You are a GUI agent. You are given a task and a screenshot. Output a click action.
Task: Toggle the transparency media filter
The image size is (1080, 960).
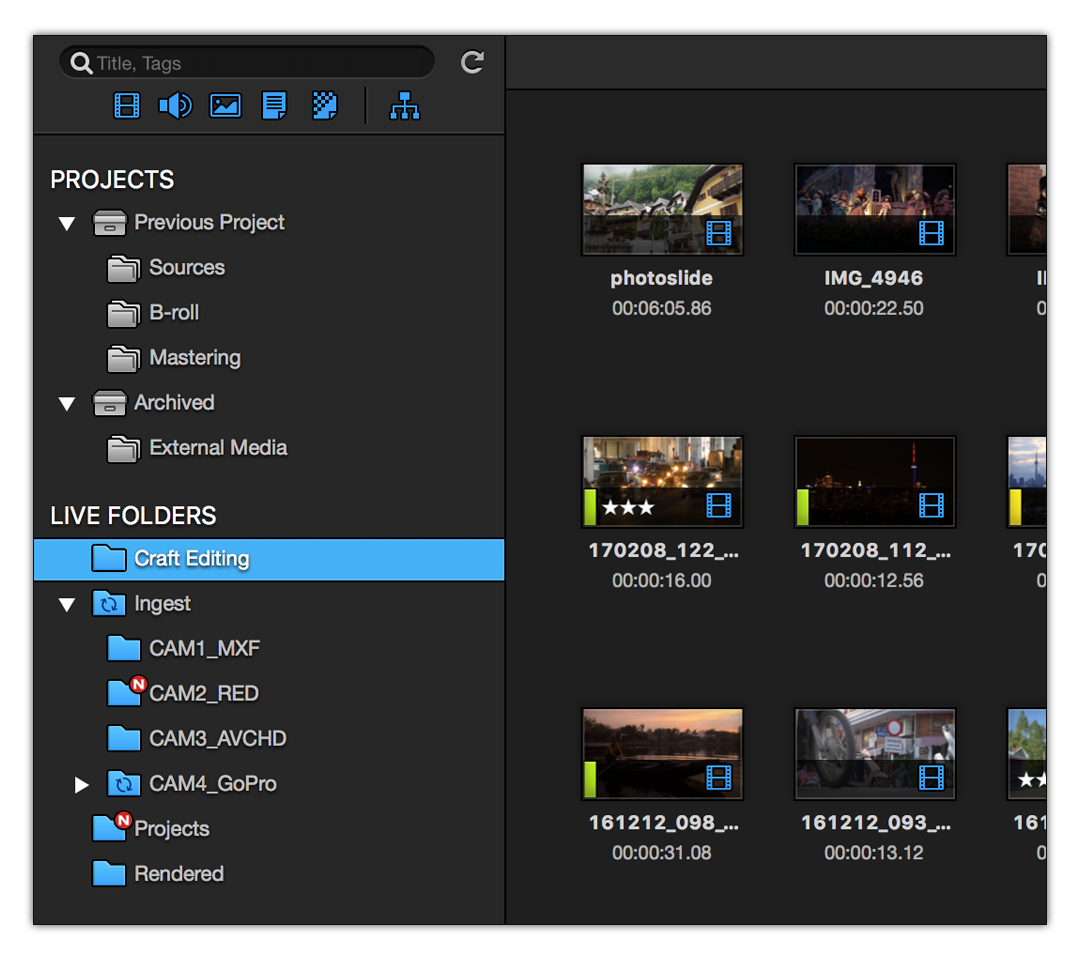tap(323, 105)
